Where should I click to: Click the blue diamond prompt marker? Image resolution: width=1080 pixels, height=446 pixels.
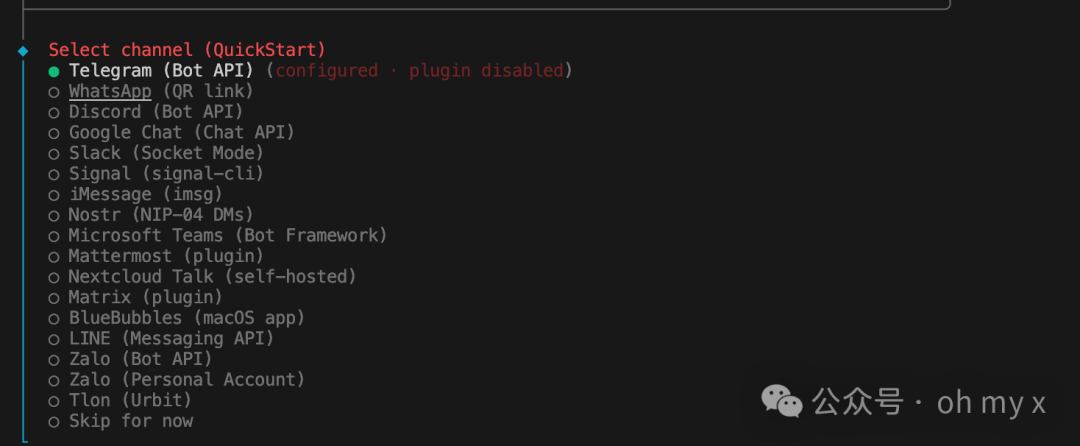point(24,50)
